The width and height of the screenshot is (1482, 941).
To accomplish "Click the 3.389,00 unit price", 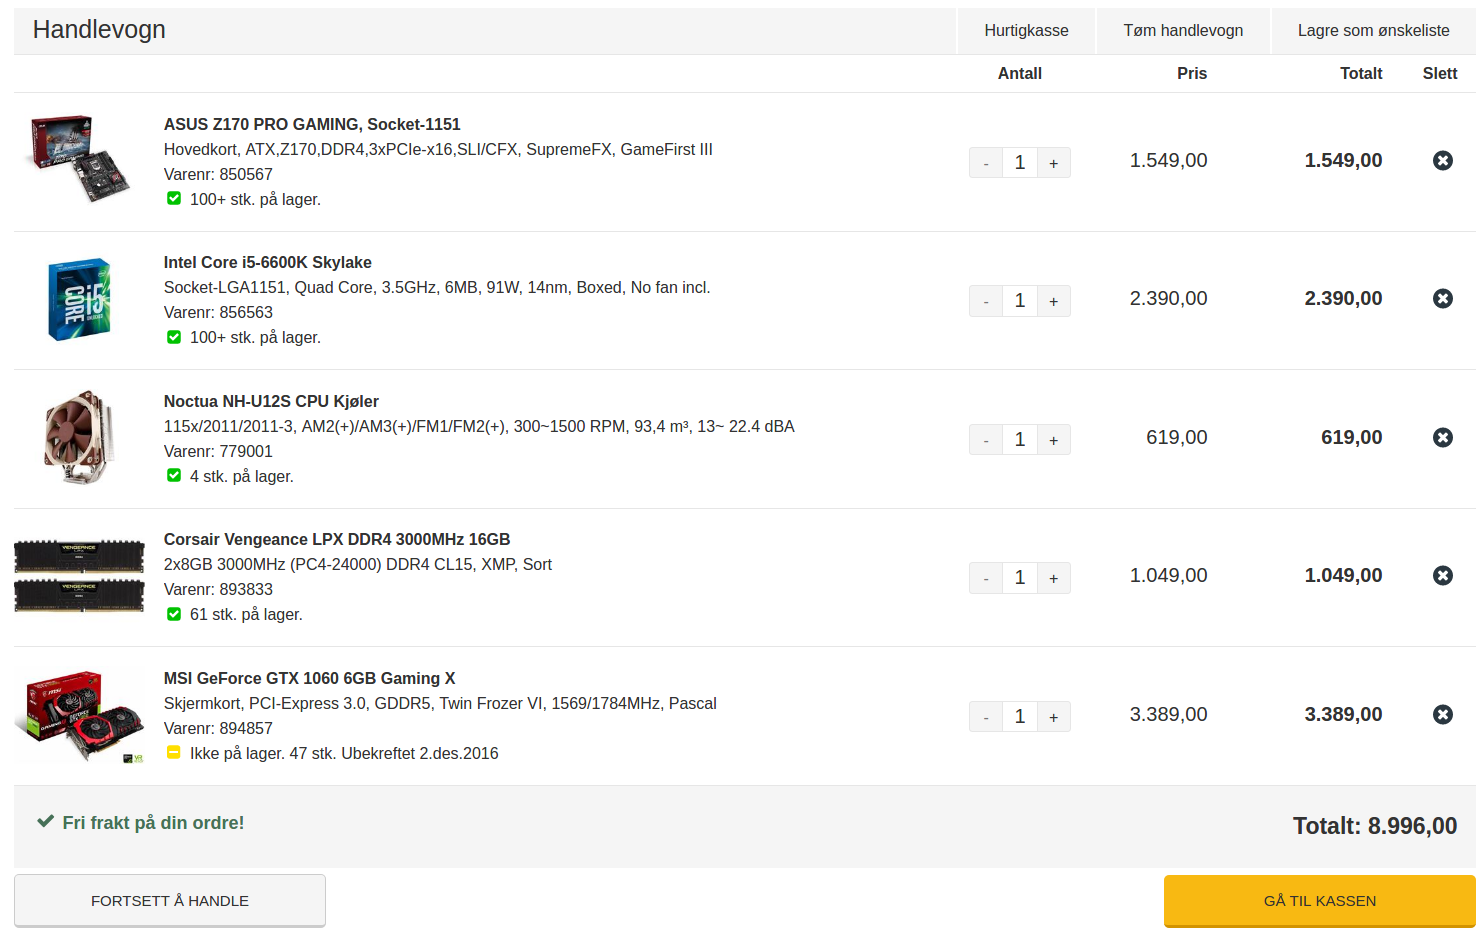I will point(1168,714).
